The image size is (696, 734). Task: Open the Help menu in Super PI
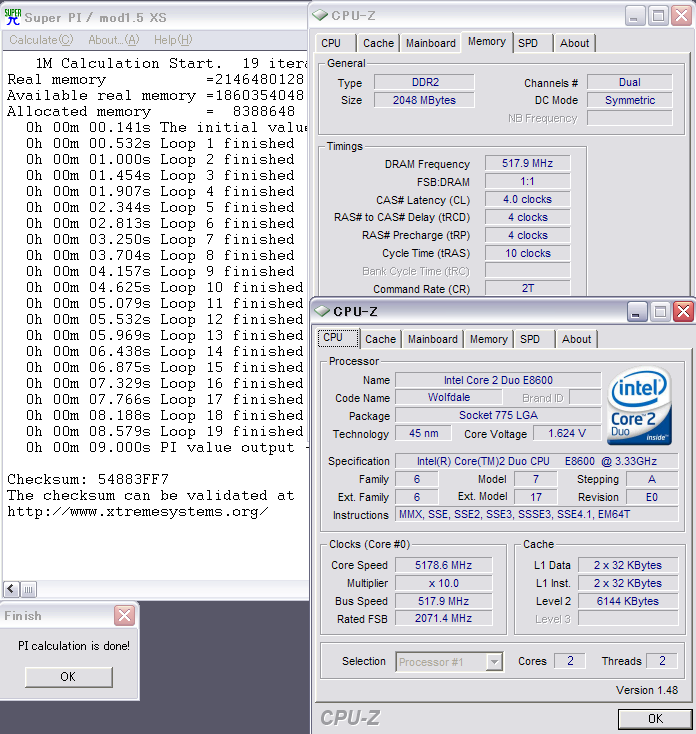point(173,40)
